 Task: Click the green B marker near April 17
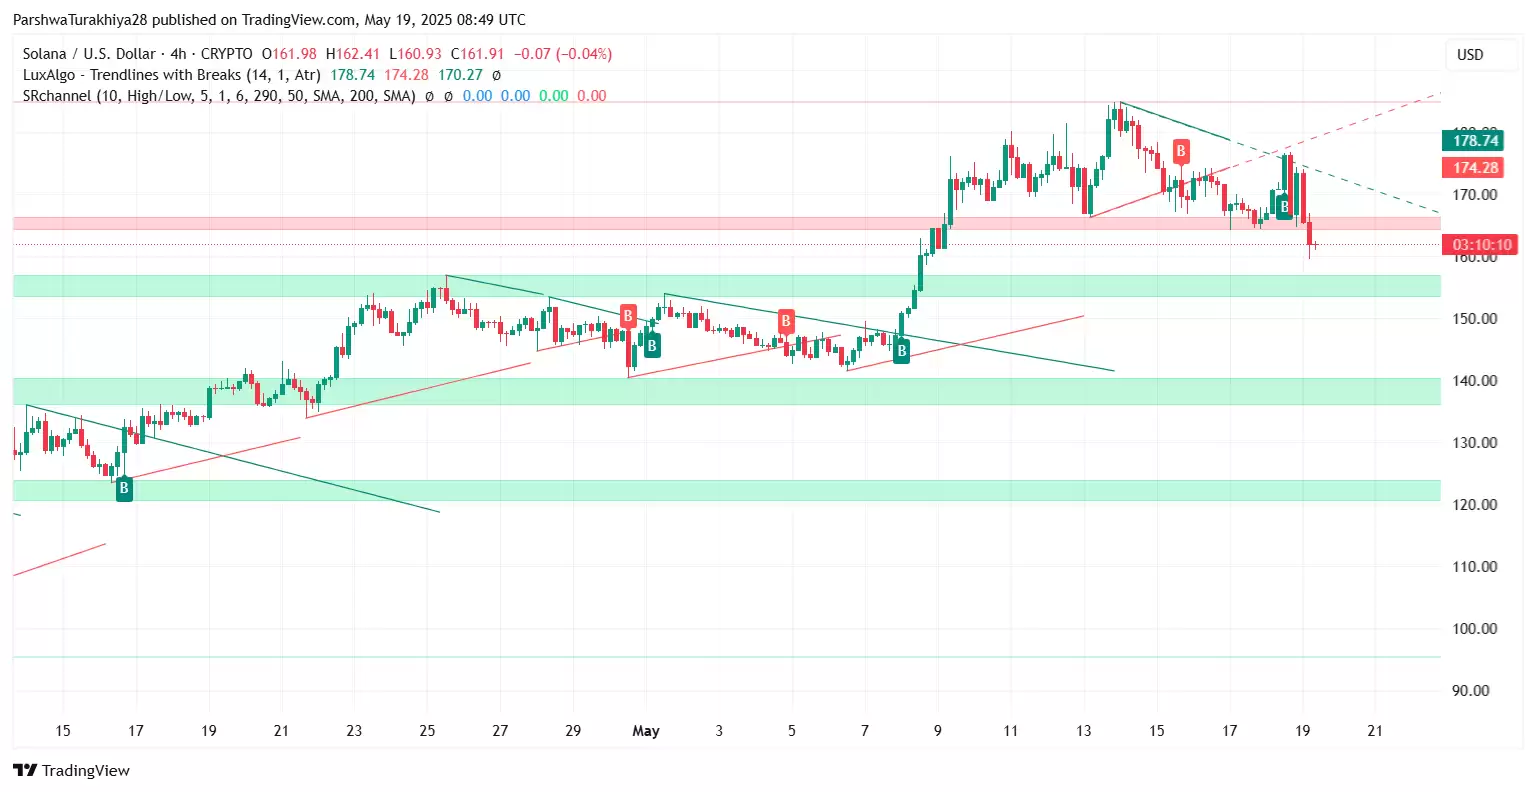pyautogui.click(x=124, y=489)
